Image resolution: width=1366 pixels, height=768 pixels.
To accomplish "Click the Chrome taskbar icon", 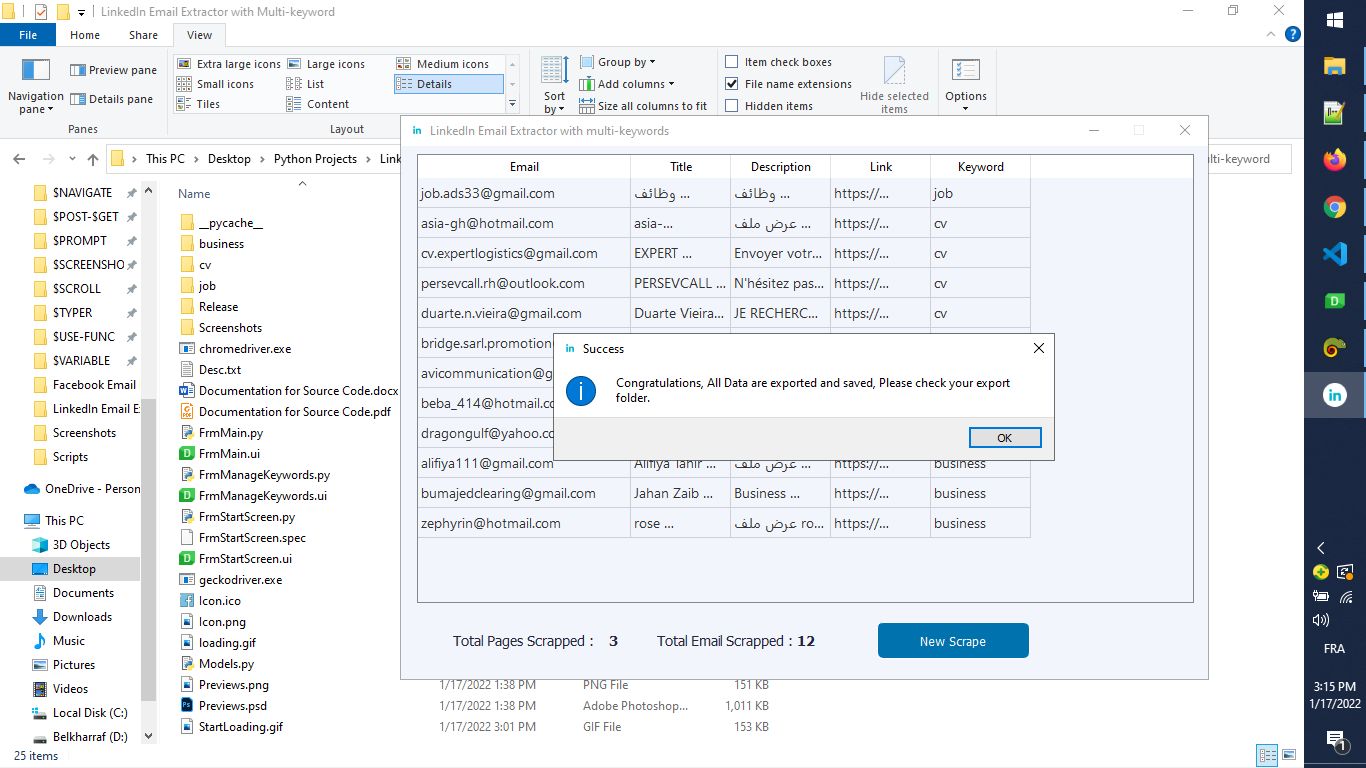I will click(1334, 207).
